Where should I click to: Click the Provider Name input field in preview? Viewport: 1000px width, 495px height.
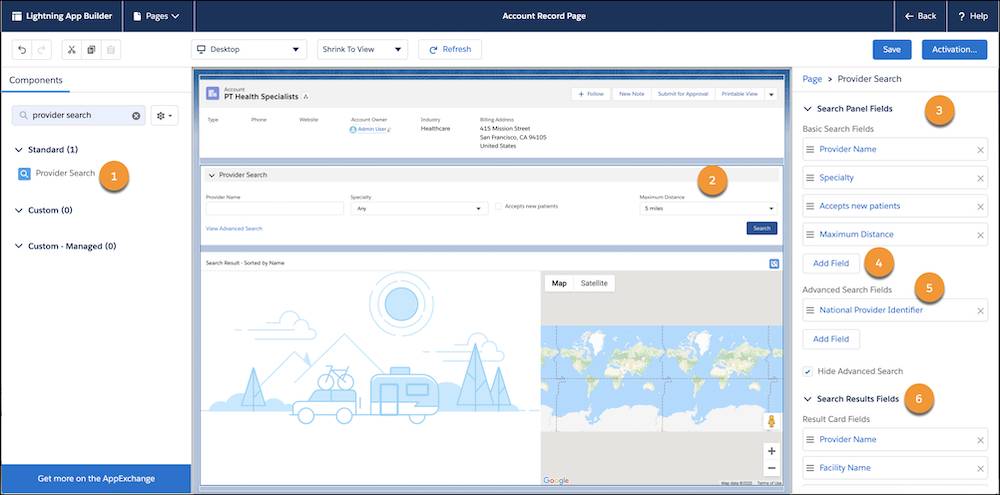tap(275, 209)
